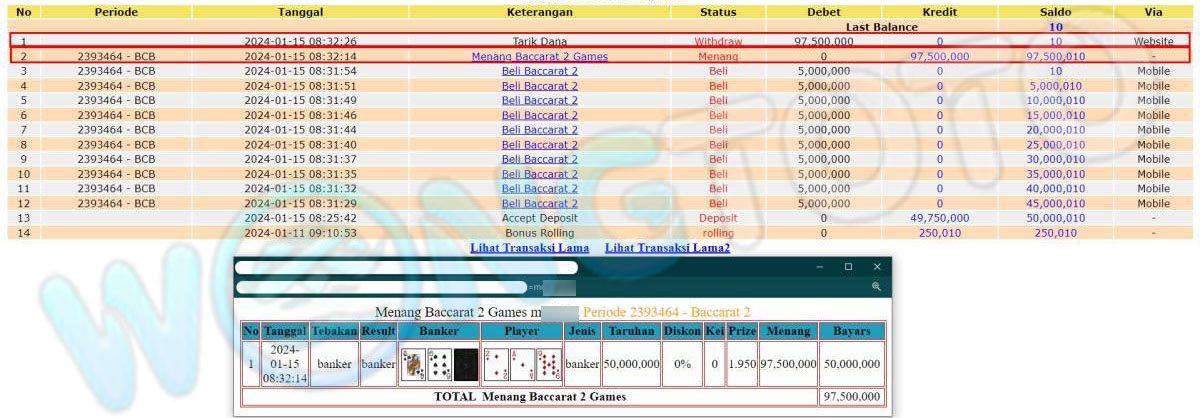Open Lihat Transaksi Lama2 link
This screenshot has height=418, width=1200.
[x=667, y=247]
